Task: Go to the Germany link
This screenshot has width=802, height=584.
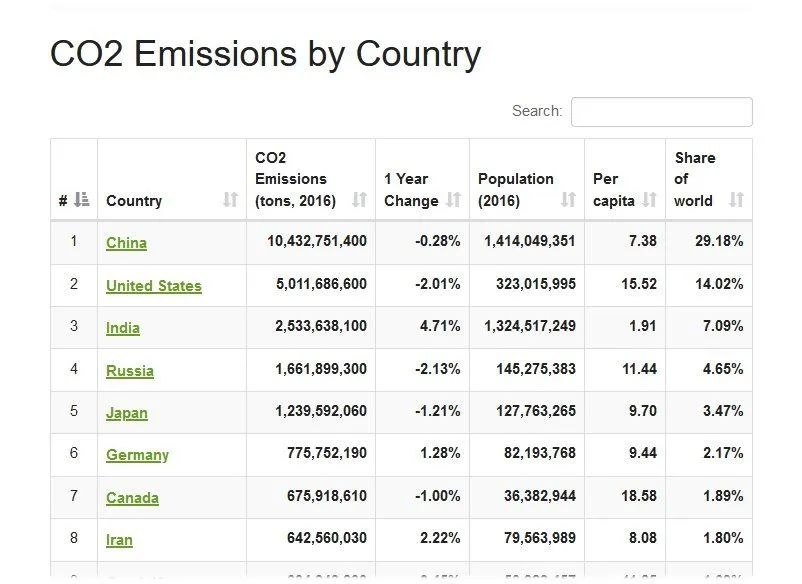Action: [137, 455]
